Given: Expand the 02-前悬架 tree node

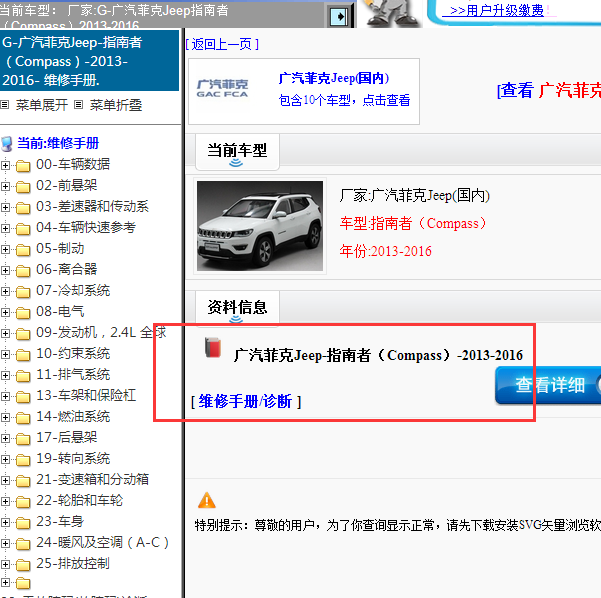Looking at the screenshot, I should point(5,186).
